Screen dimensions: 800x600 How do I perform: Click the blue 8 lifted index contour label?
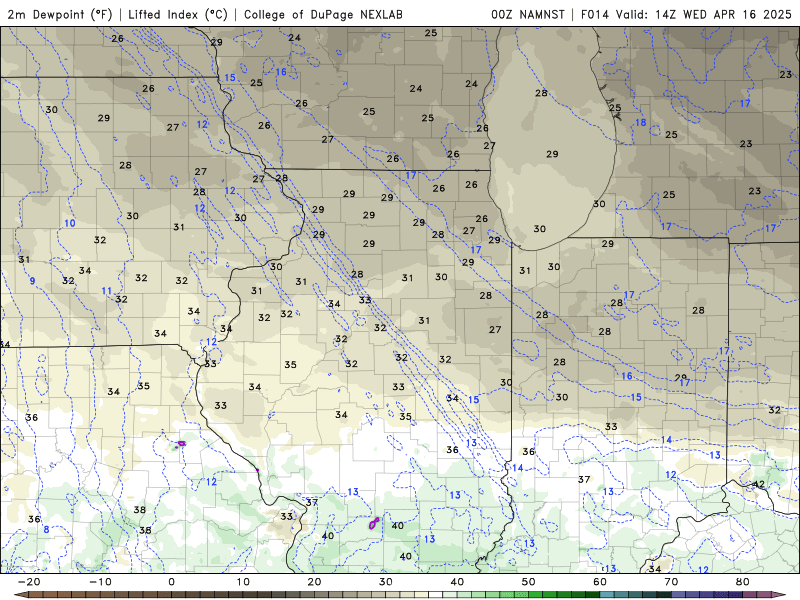[x=46, y=530]
